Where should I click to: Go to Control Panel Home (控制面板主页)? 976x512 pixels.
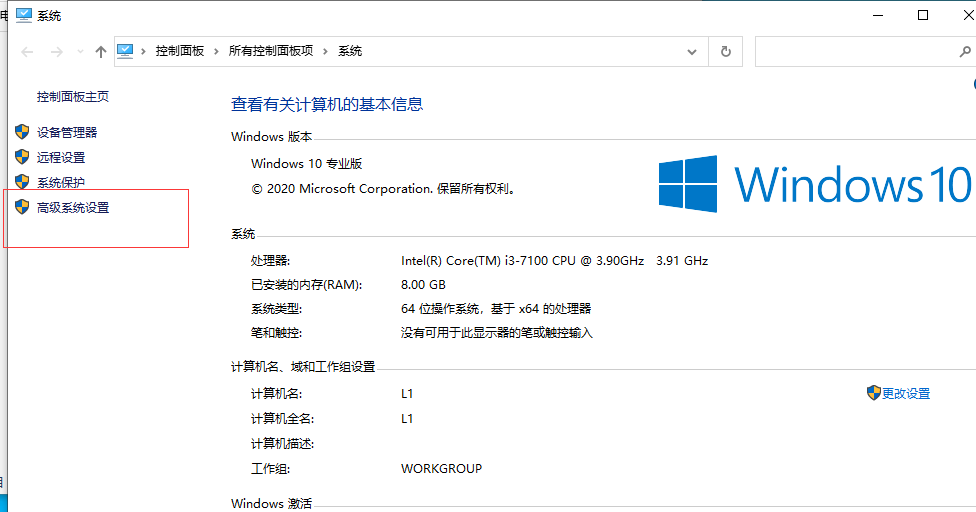tap(73, 96)
